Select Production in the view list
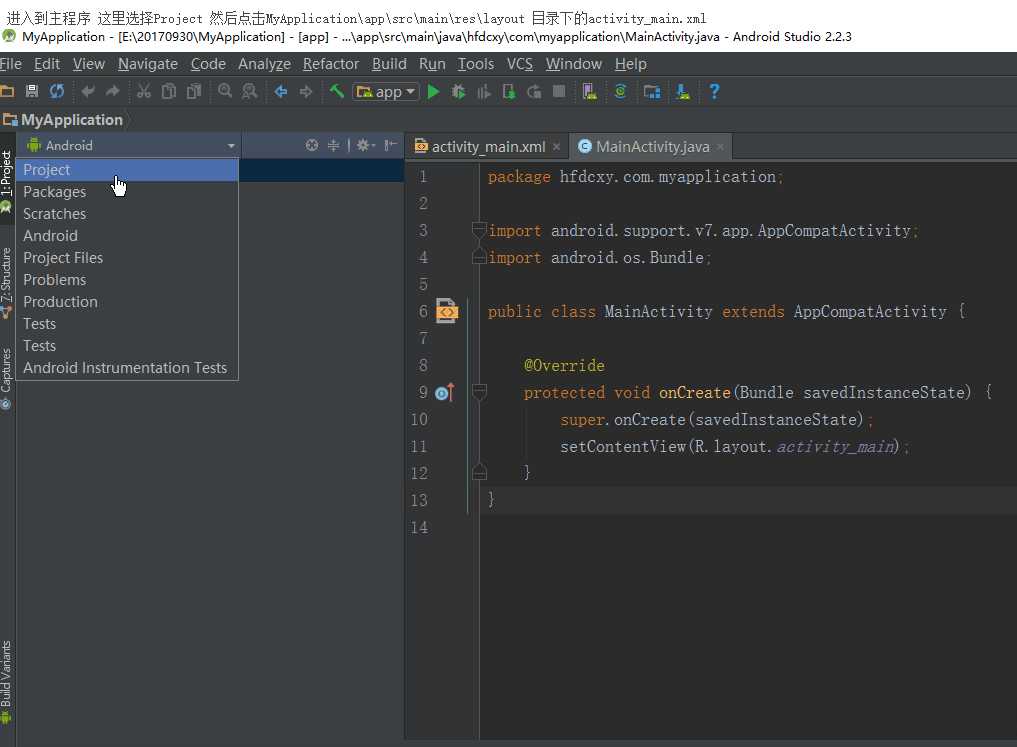The width and height of the screenshot is (1017, 747). point(127,302)
